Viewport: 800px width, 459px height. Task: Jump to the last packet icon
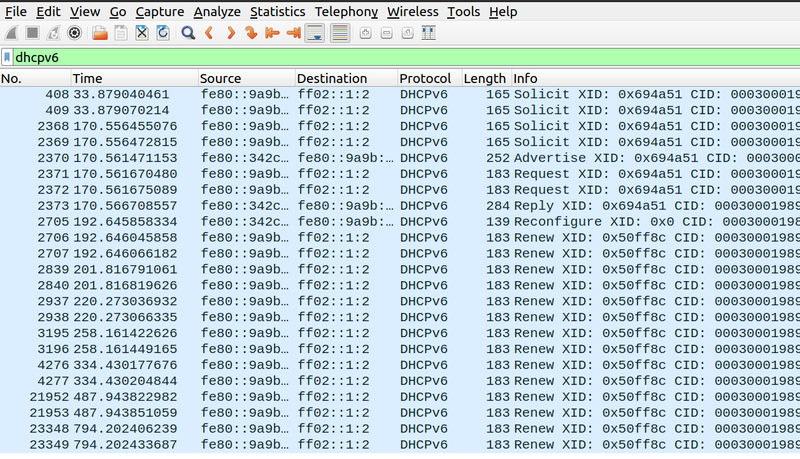pos(293,33)
